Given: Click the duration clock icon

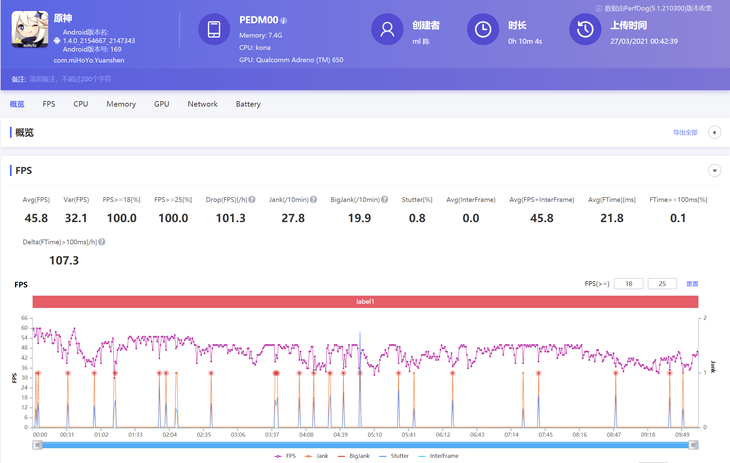Looking at the screenshot, I should (483, 30).
